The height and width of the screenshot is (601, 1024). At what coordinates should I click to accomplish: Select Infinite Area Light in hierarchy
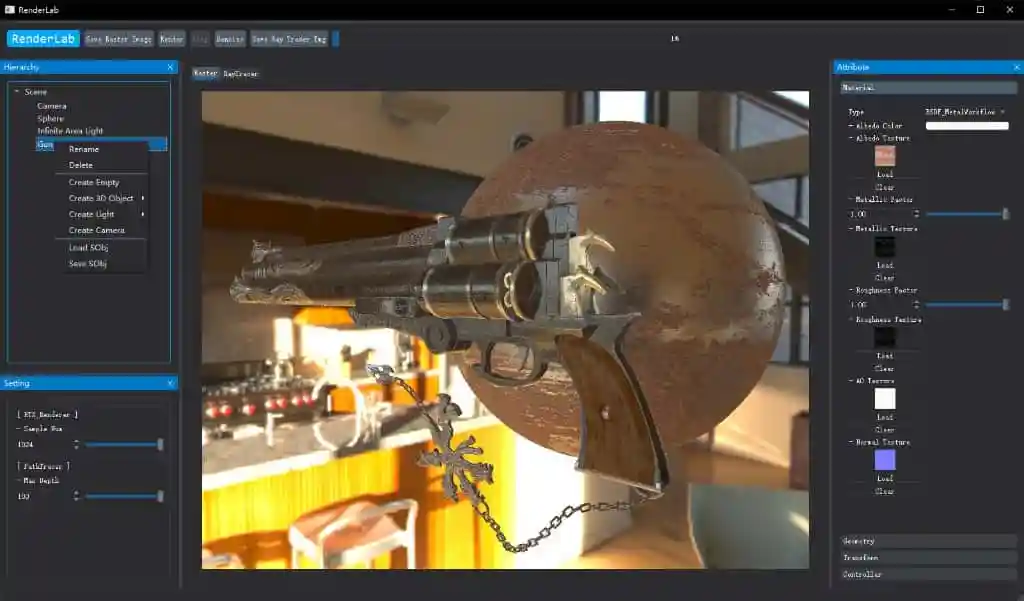[x=70, y=131]
